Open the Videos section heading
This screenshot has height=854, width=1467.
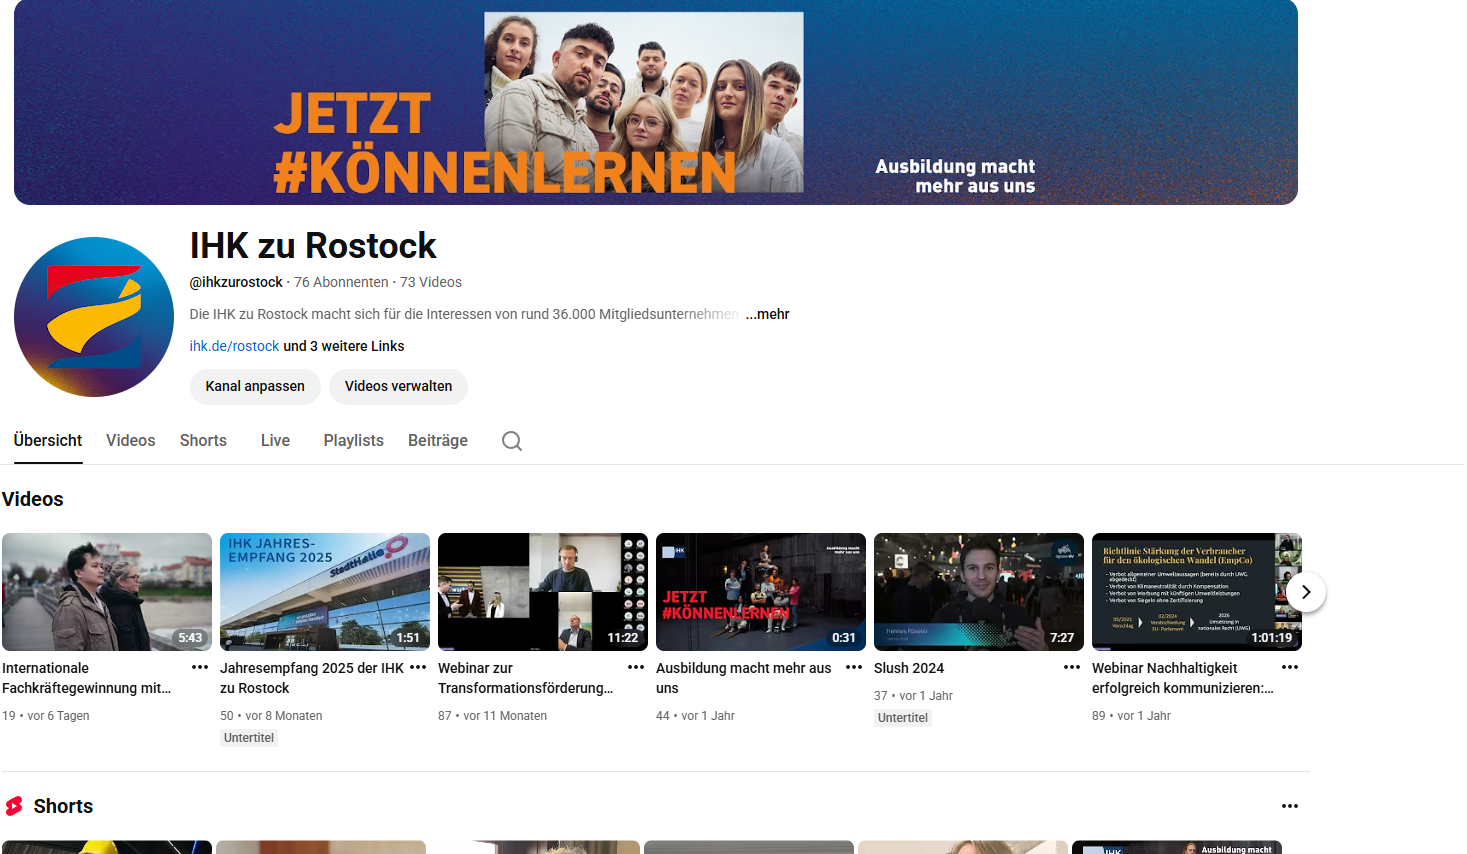tap(33, 499)
